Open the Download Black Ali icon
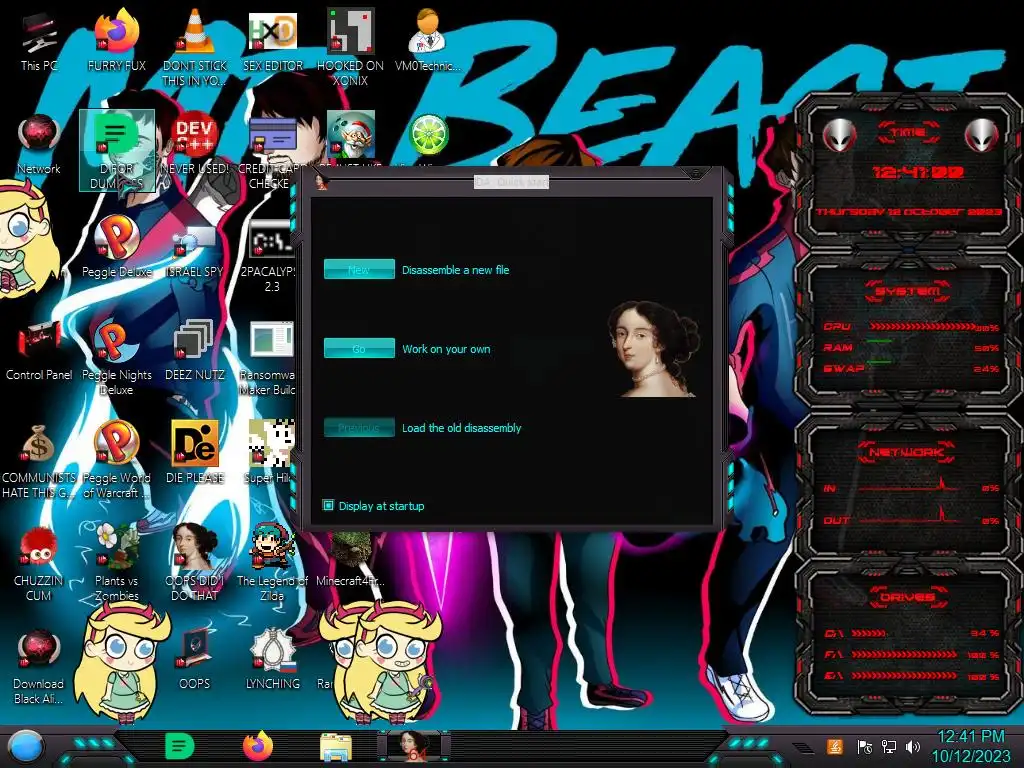This screenshot has height=768, width=1024. (x=39, y=667)
